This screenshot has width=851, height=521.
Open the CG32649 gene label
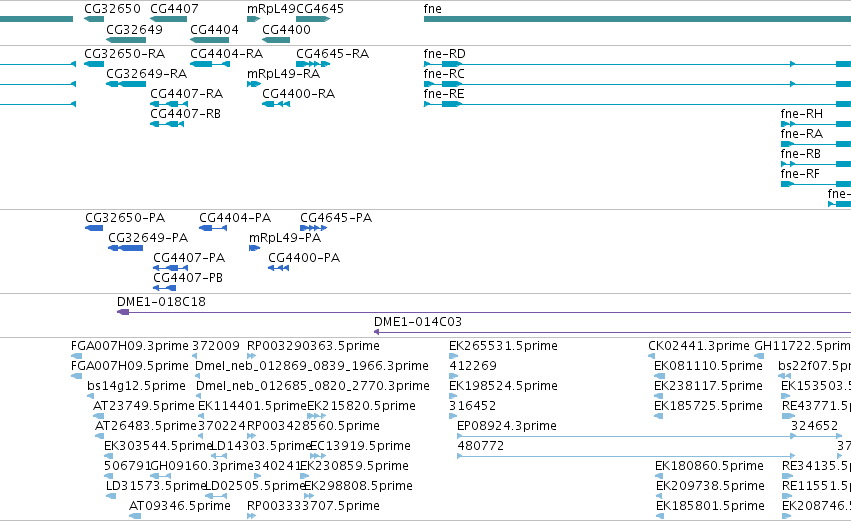pos(134,29)
